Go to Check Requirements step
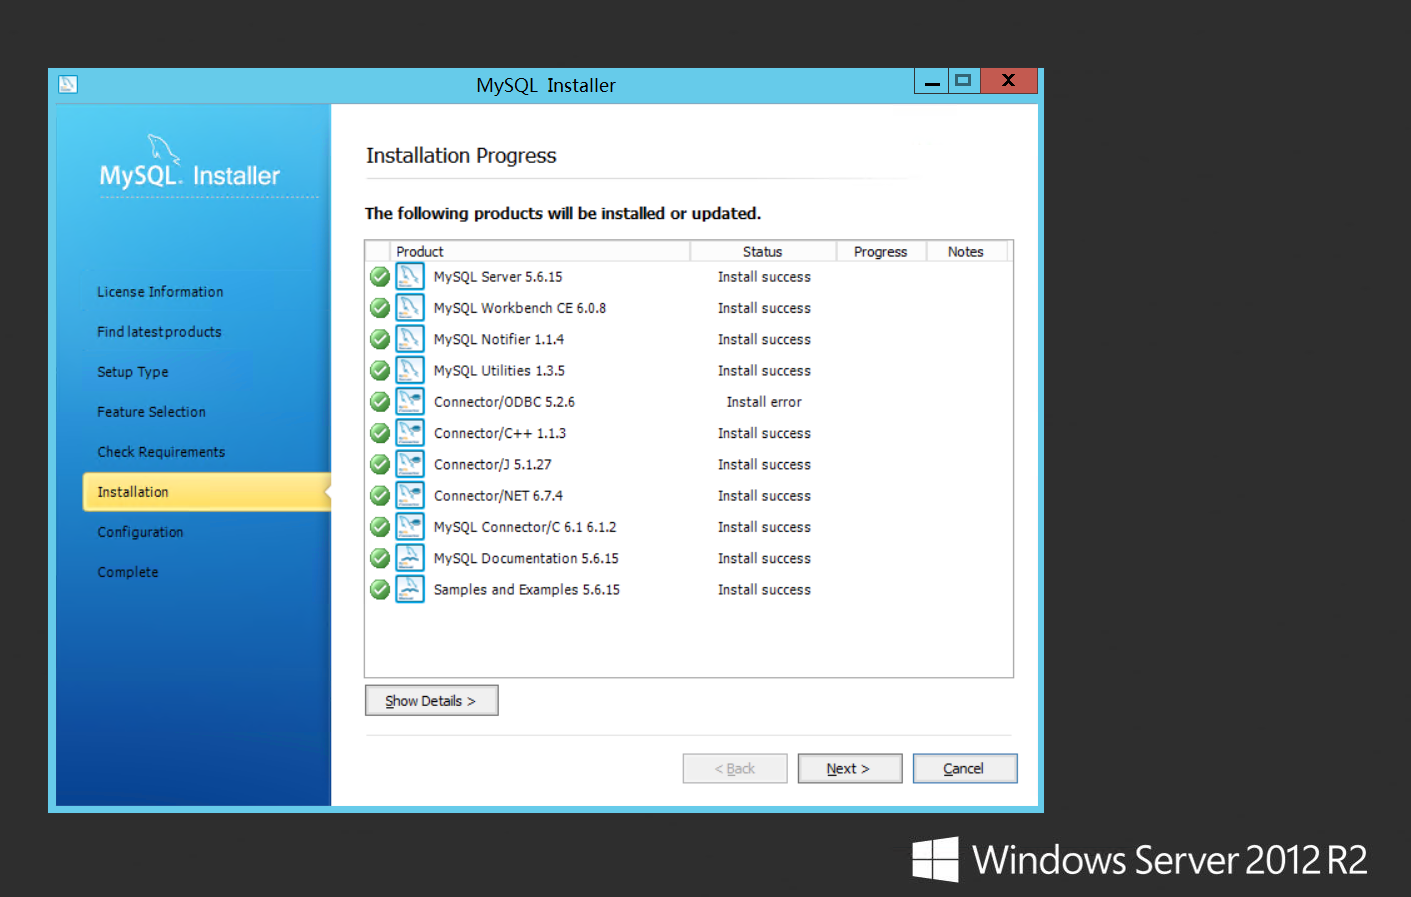This screenshot has width=1411, height=897. point(161,452)
